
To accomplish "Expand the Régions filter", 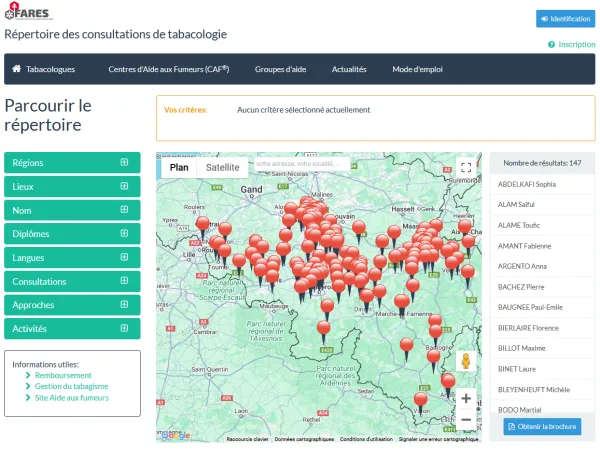I will tap(72, 163).
